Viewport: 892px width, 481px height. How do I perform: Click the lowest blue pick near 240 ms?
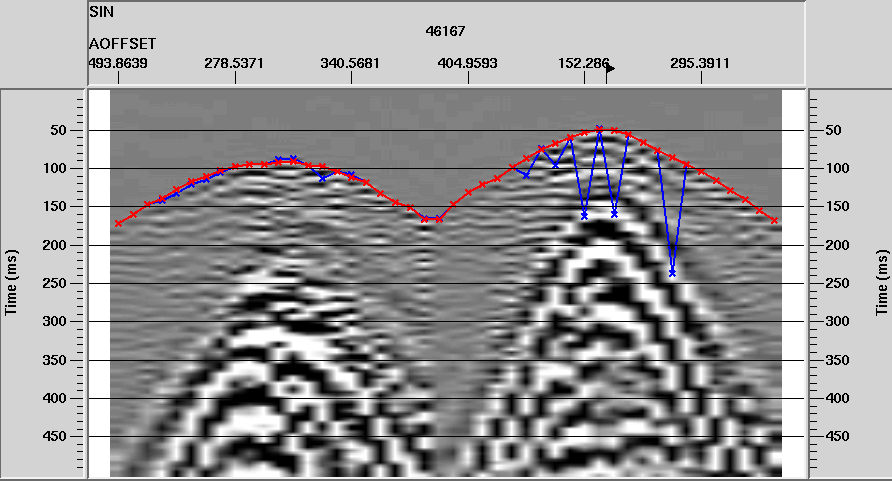[x=672, y=273]
